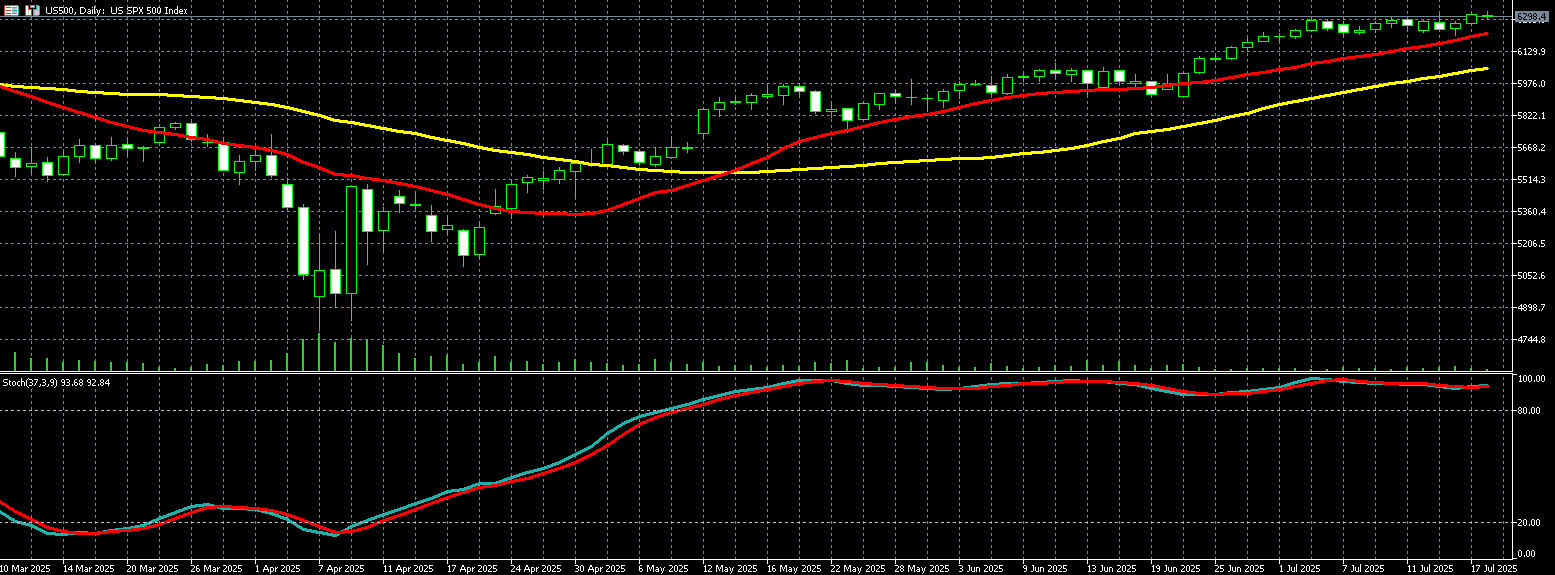This screenshot has width=1555, height=575.
Task: Click the 3 Jun 2025 date label
Action: 982,567
